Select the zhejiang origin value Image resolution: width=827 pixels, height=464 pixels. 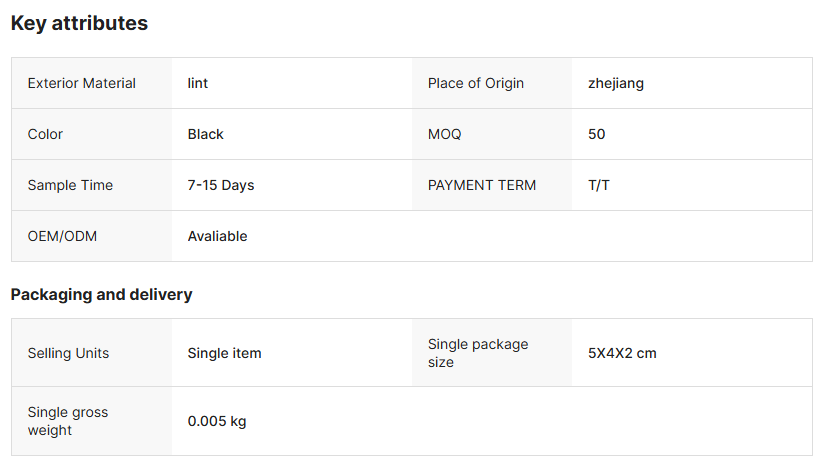tap(616, 83)
